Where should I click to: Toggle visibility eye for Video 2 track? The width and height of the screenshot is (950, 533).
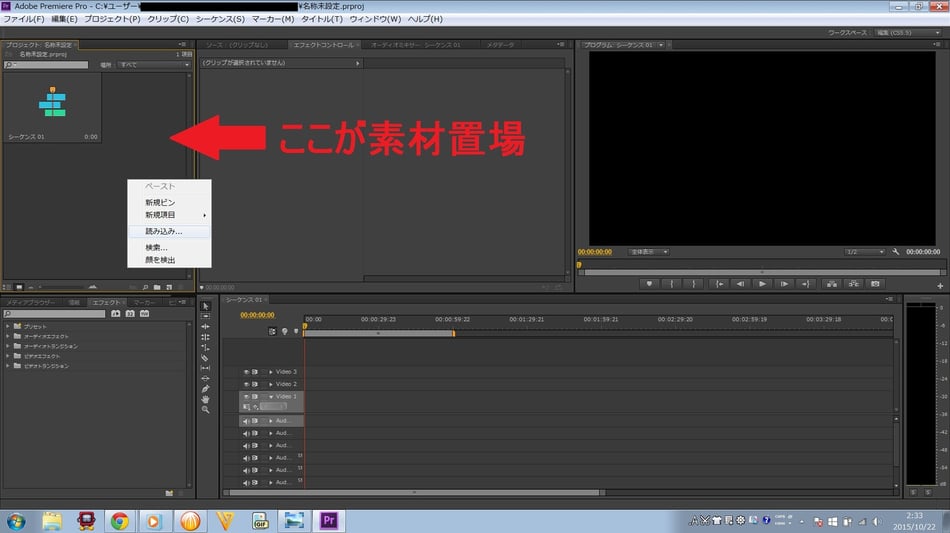click(x=246, y=384)
